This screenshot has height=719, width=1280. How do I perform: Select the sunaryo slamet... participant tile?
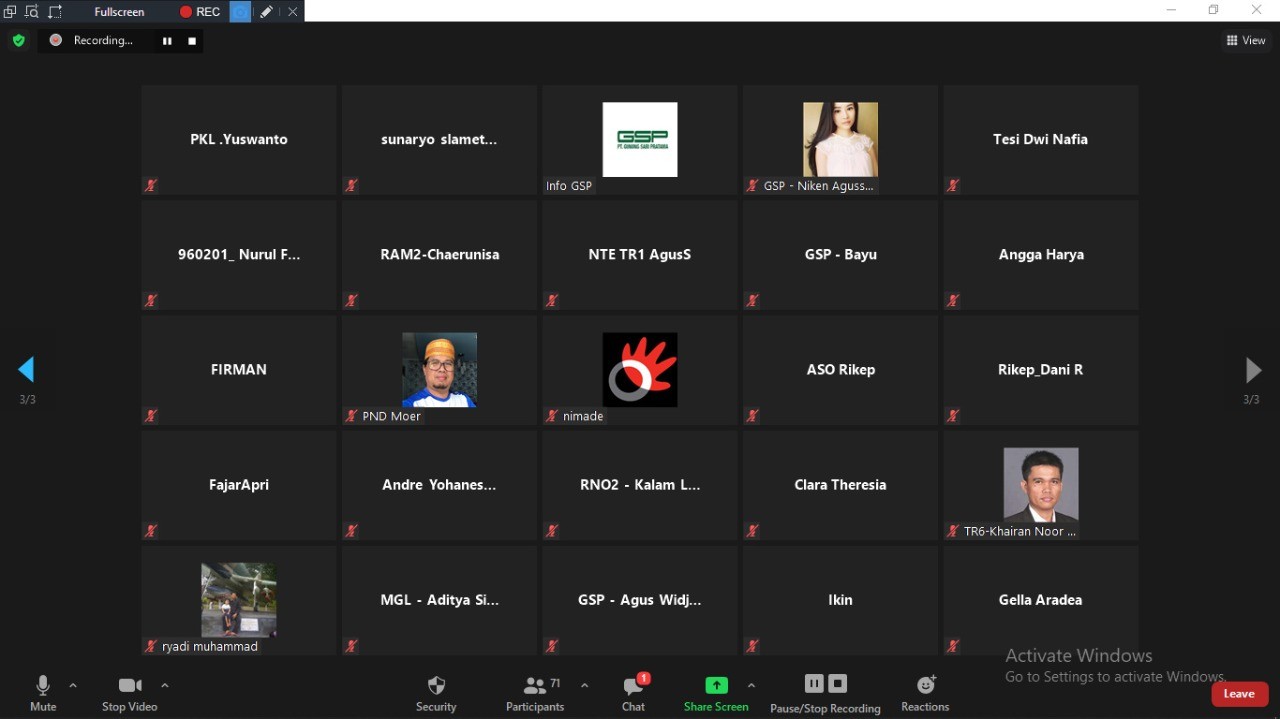(x=439, y=139)
